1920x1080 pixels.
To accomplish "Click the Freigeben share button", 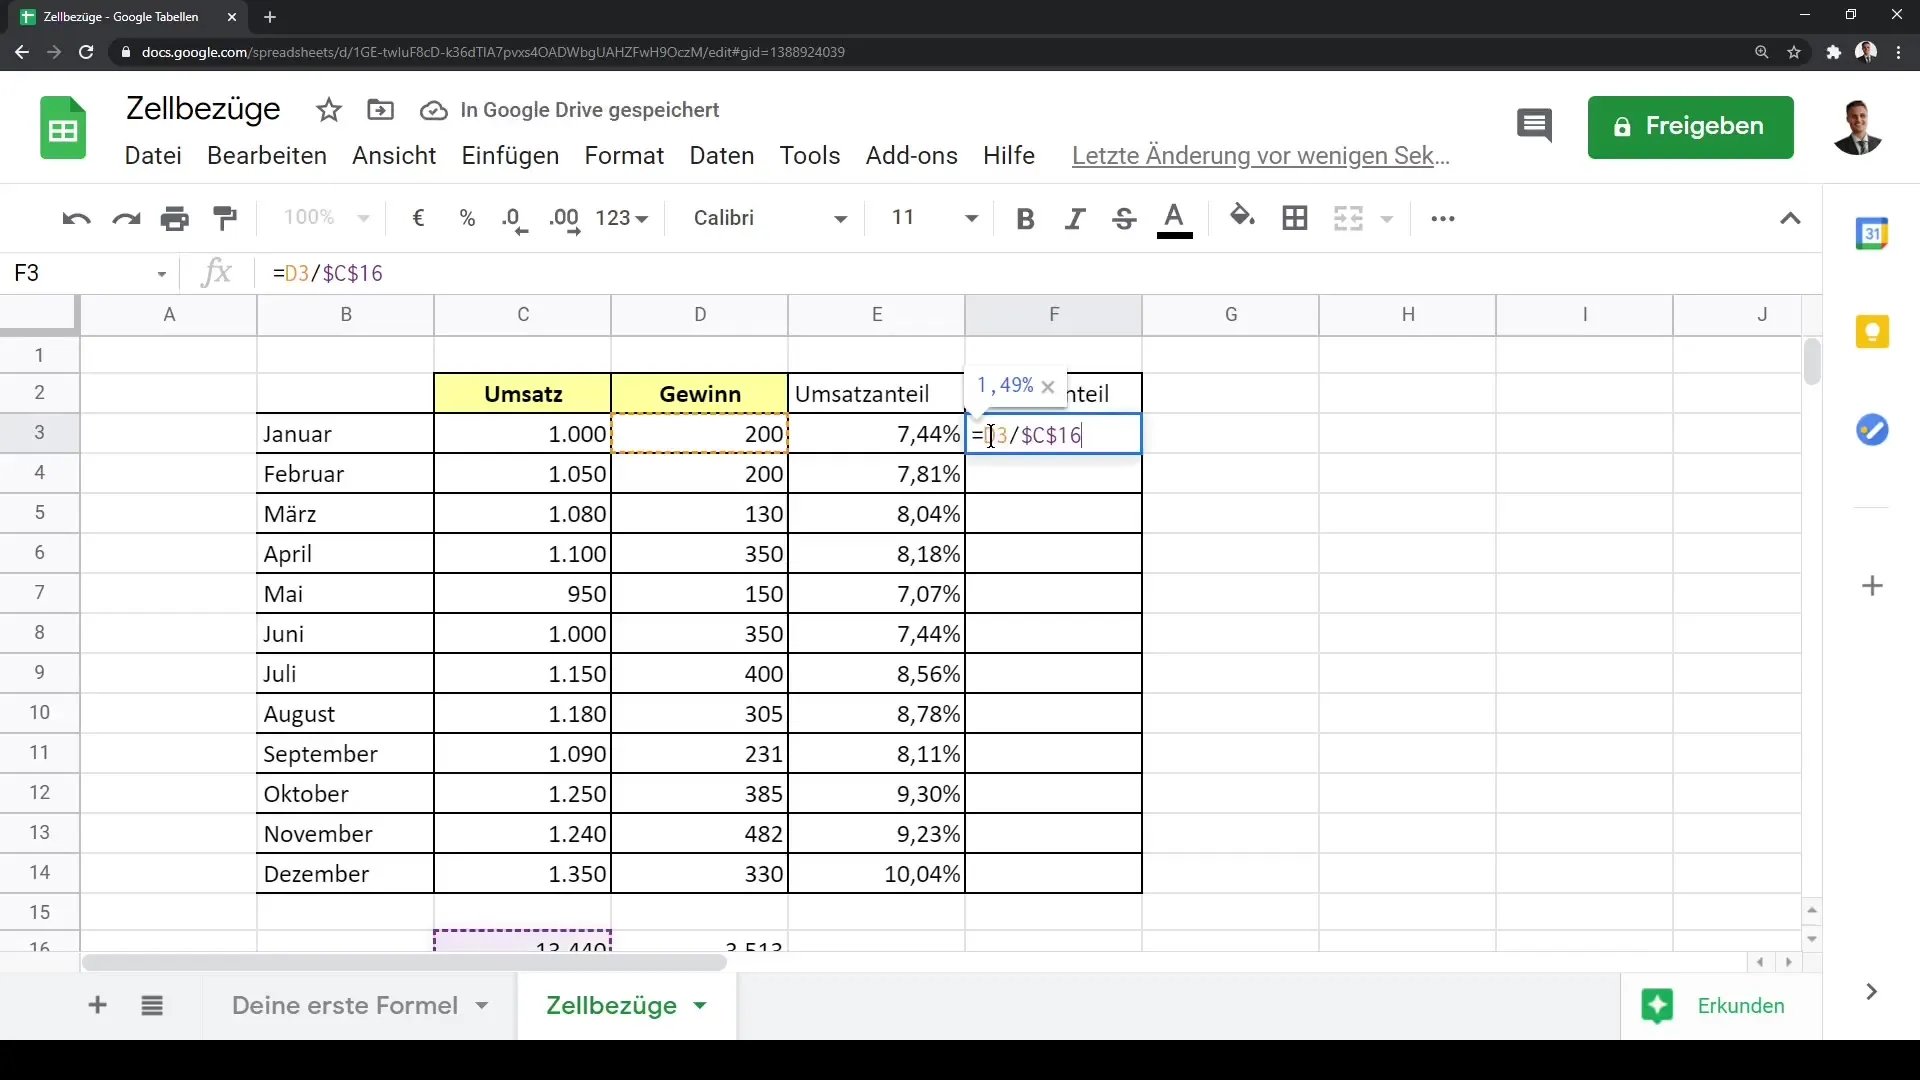I will click(x=1690, y=127).
